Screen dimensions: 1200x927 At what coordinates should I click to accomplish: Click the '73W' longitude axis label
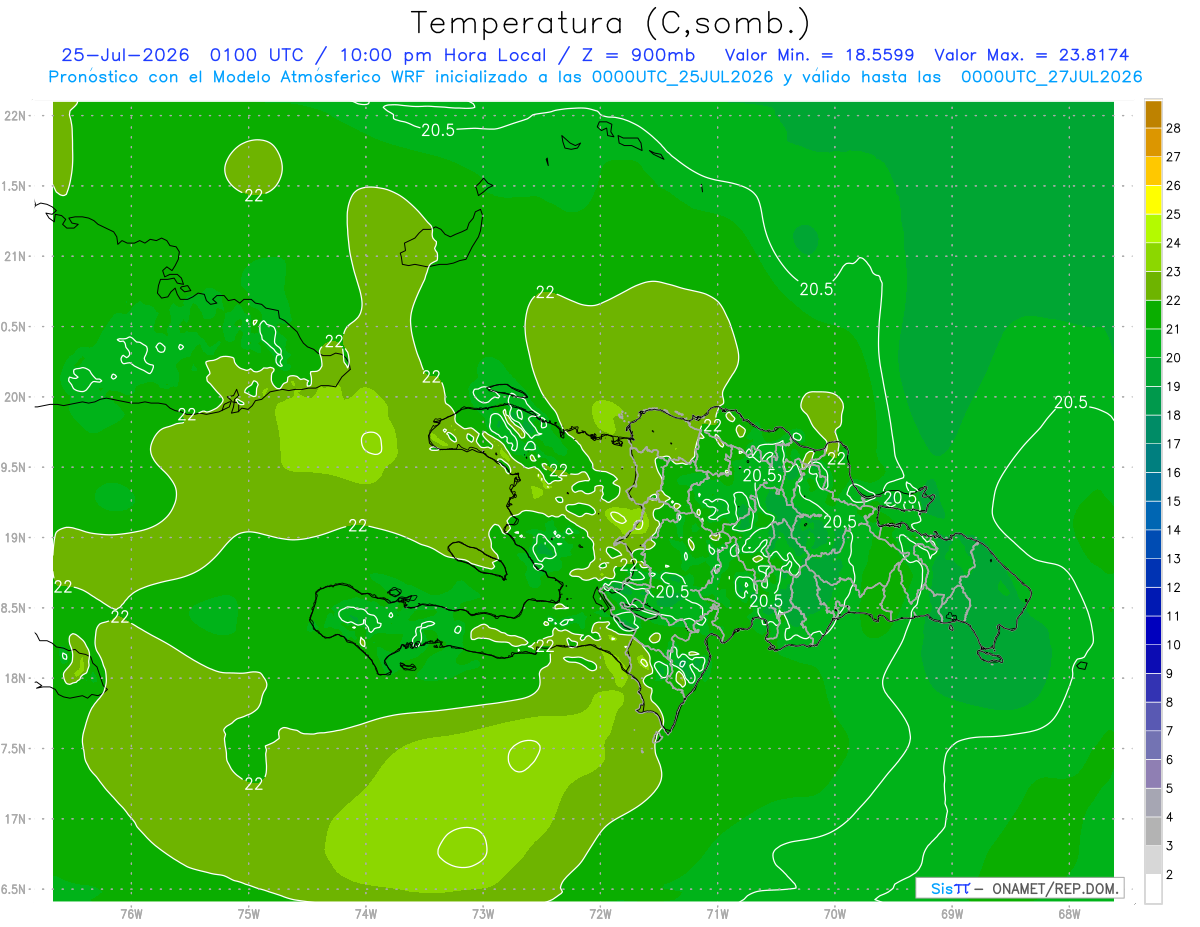click(x=483, y=913)
